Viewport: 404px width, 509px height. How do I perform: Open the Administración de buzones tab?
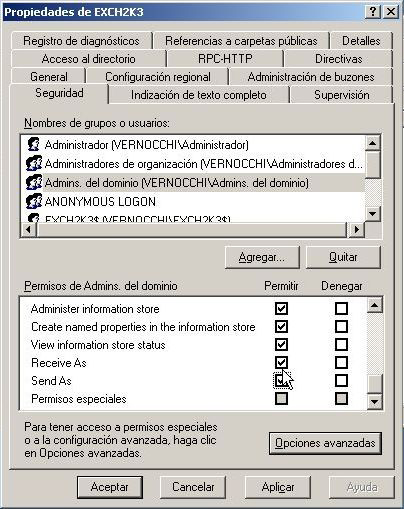tap(311, 77)
